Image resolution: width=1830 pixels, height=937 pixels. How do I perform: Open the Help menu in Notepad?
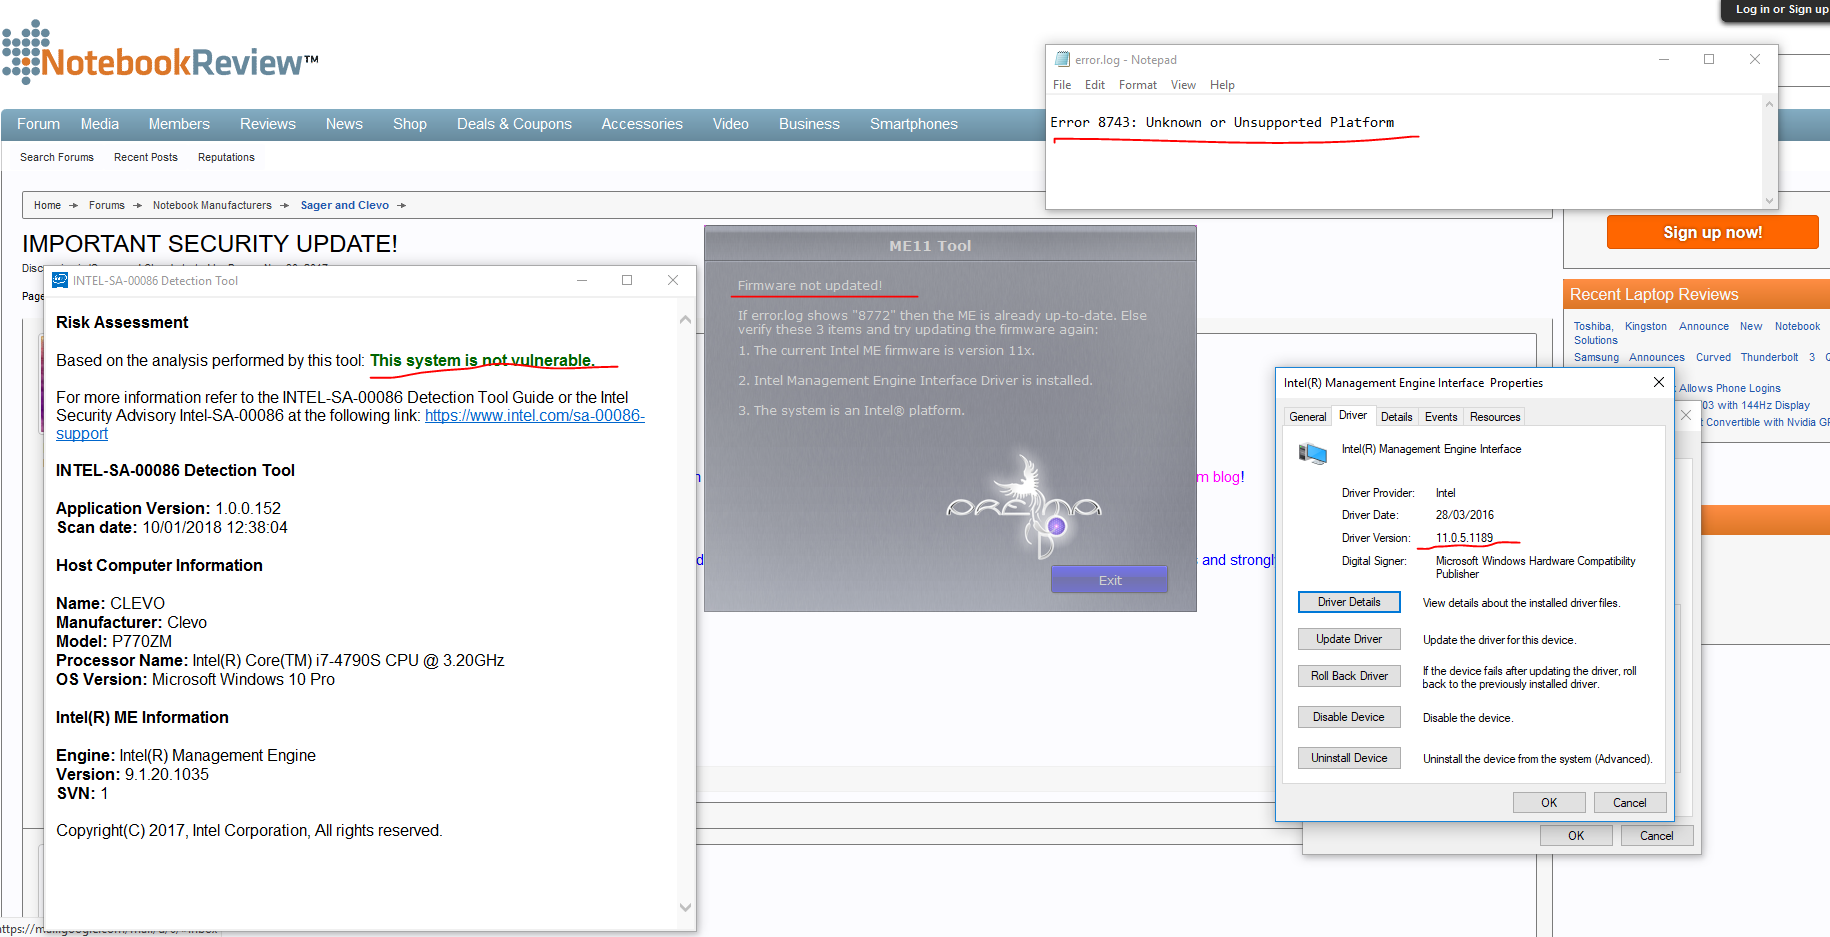[x=1222, y=85]
